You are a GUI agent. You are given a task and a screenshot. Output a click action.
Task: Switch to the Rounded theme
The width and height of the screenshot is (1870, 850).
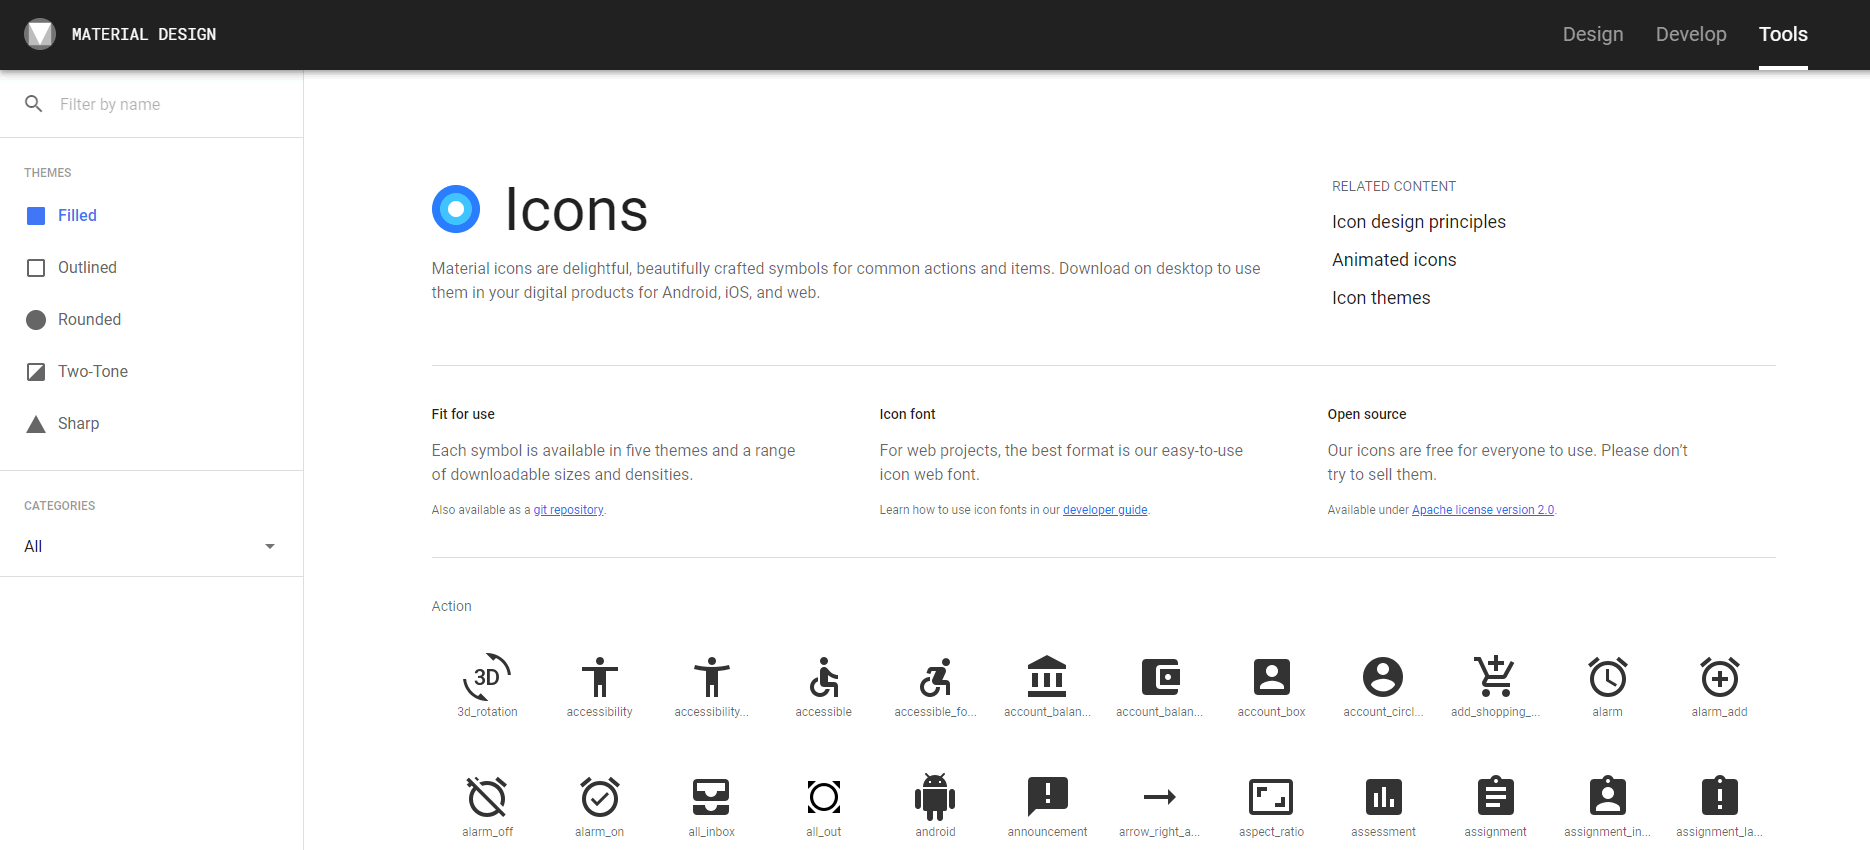(x=89, y=320)
